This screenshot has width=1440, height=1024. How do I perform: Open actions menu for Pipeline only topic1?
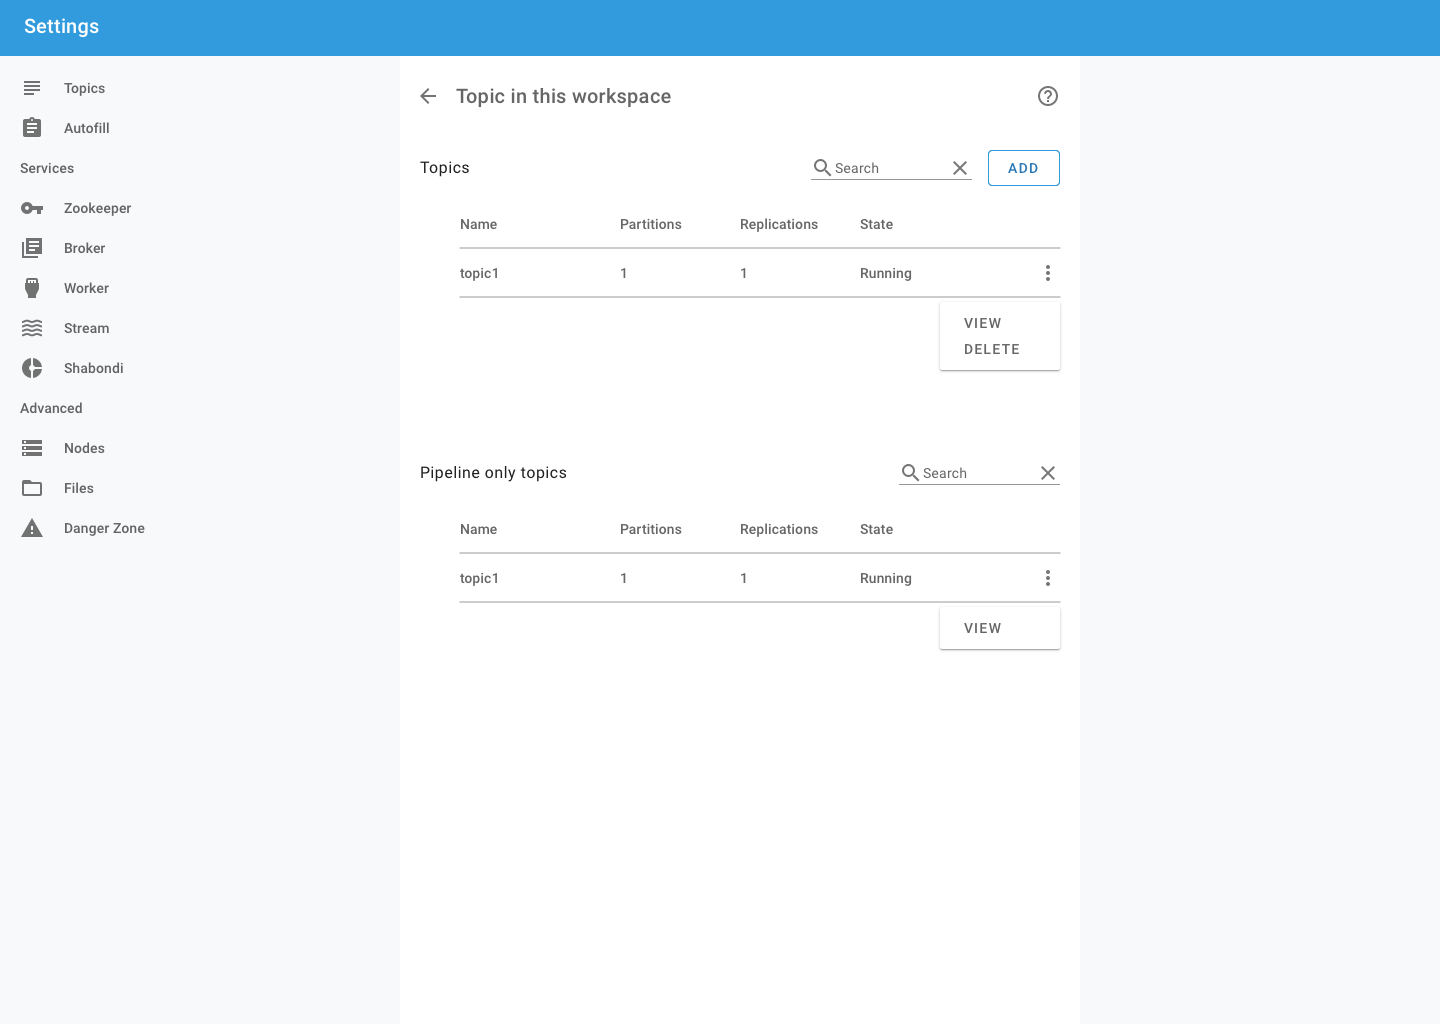pyautogui.click(x=1048, y=578)
